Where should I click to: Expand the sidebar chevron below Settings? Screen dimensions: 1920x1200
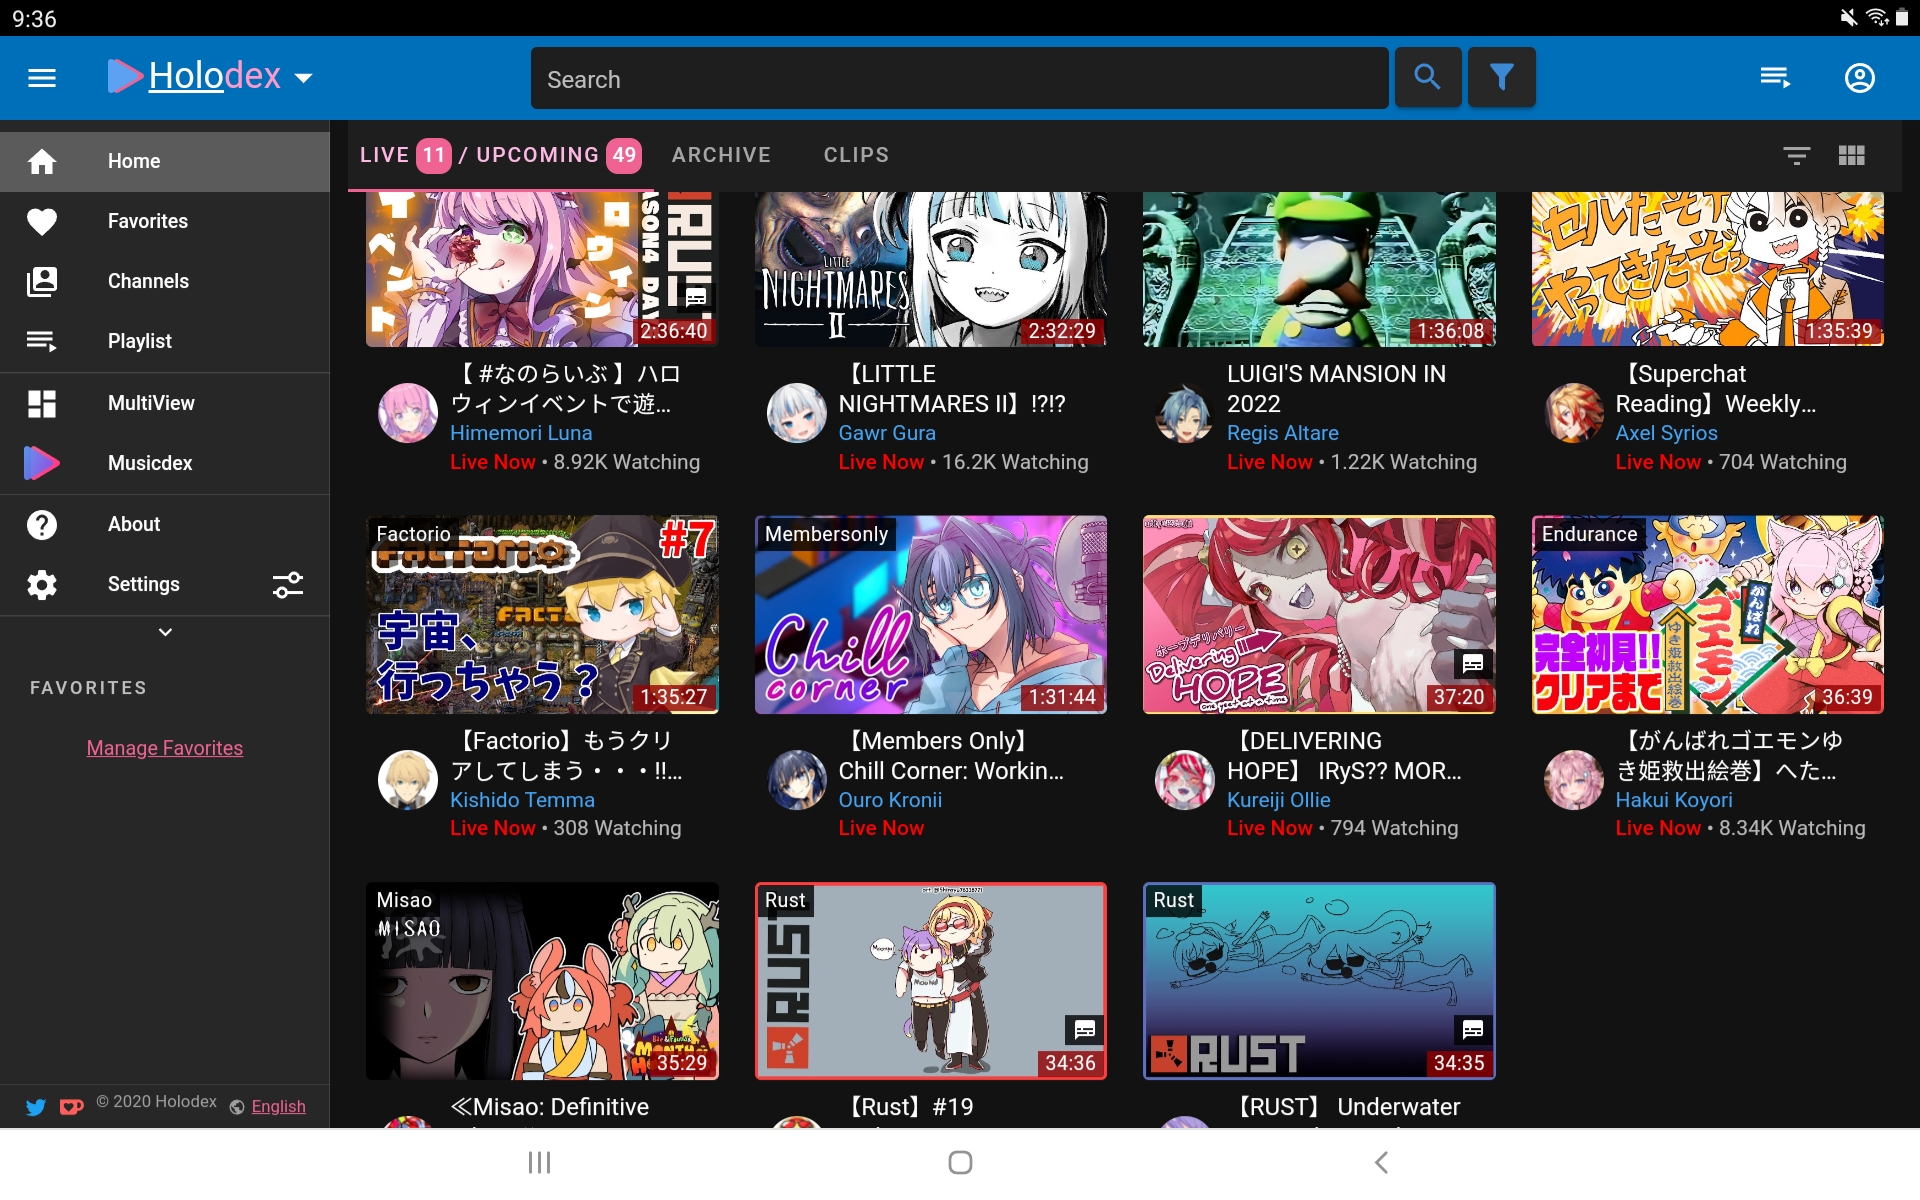click(x=165, y=632)
